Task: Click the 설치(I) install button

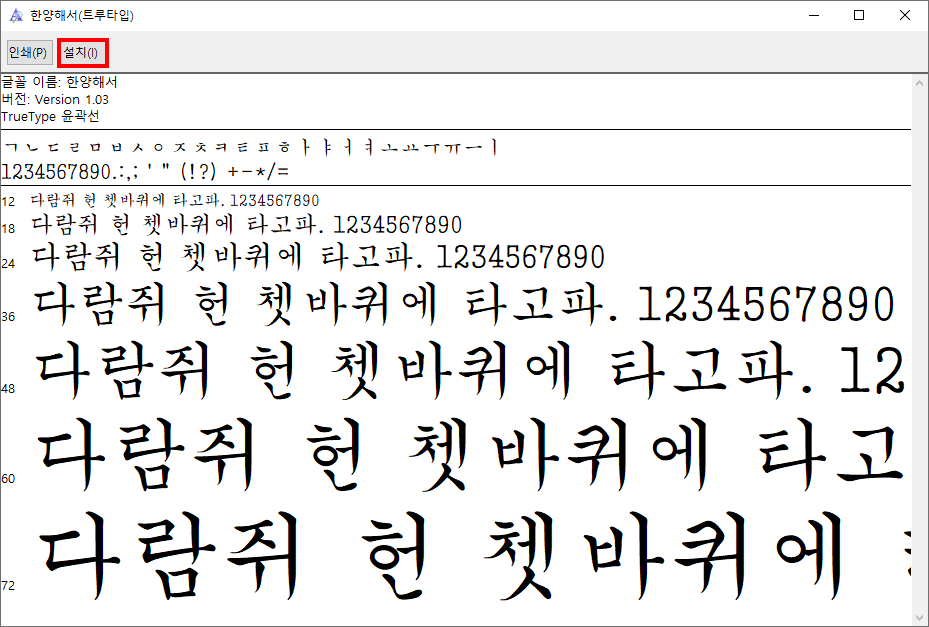Action: pyautogui.click(x=82, y=53)
